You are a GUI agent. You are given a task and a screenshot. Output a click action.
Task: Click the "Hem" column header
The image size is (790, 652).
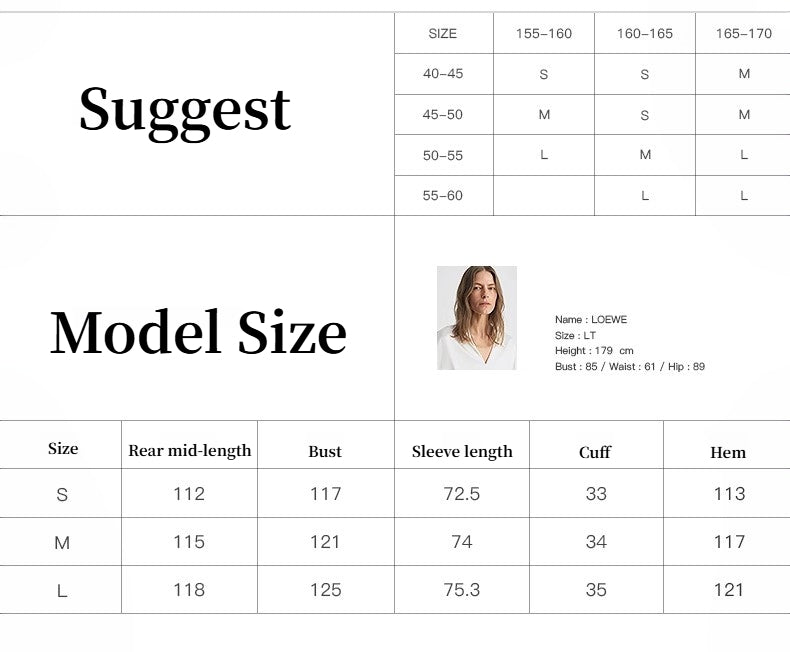728,452
